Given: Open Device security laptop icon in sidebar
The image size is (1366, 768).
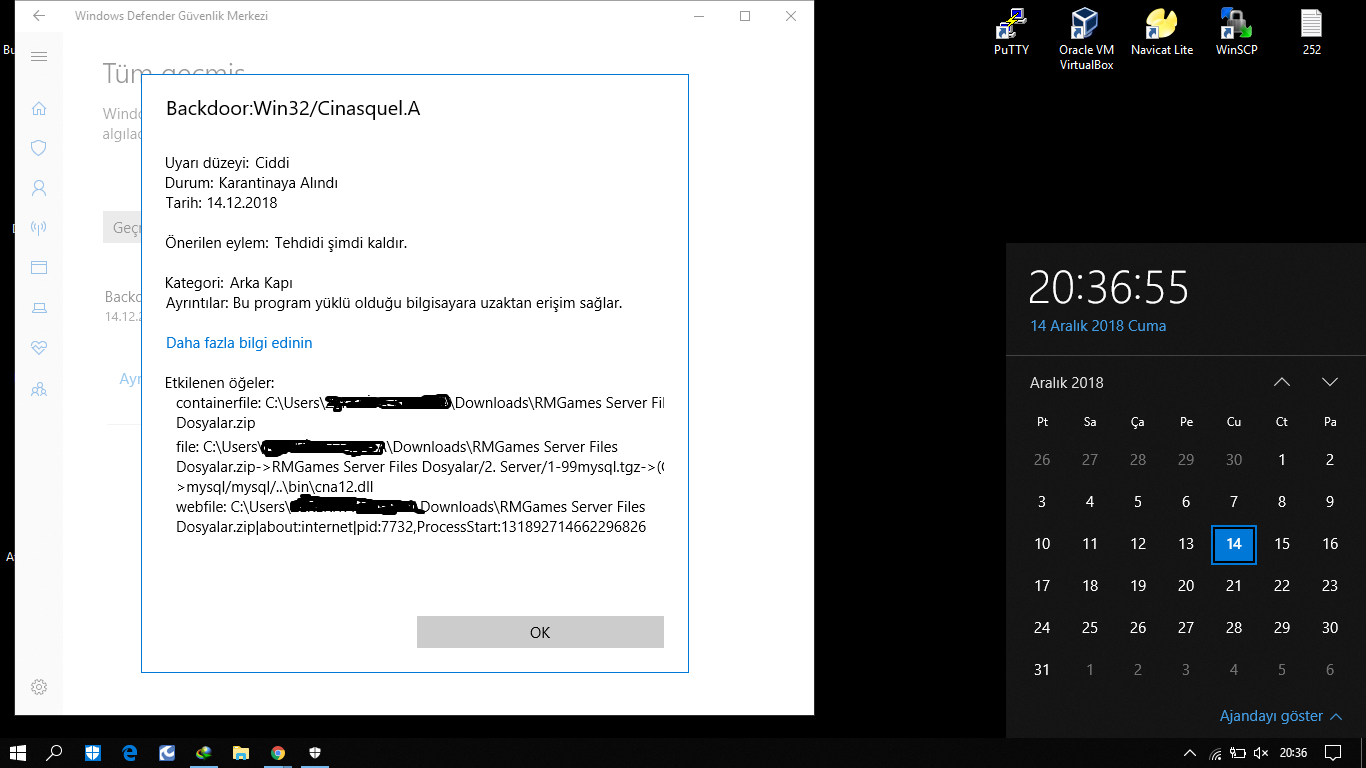Looking at the screenshot, I should click(39, 308).
